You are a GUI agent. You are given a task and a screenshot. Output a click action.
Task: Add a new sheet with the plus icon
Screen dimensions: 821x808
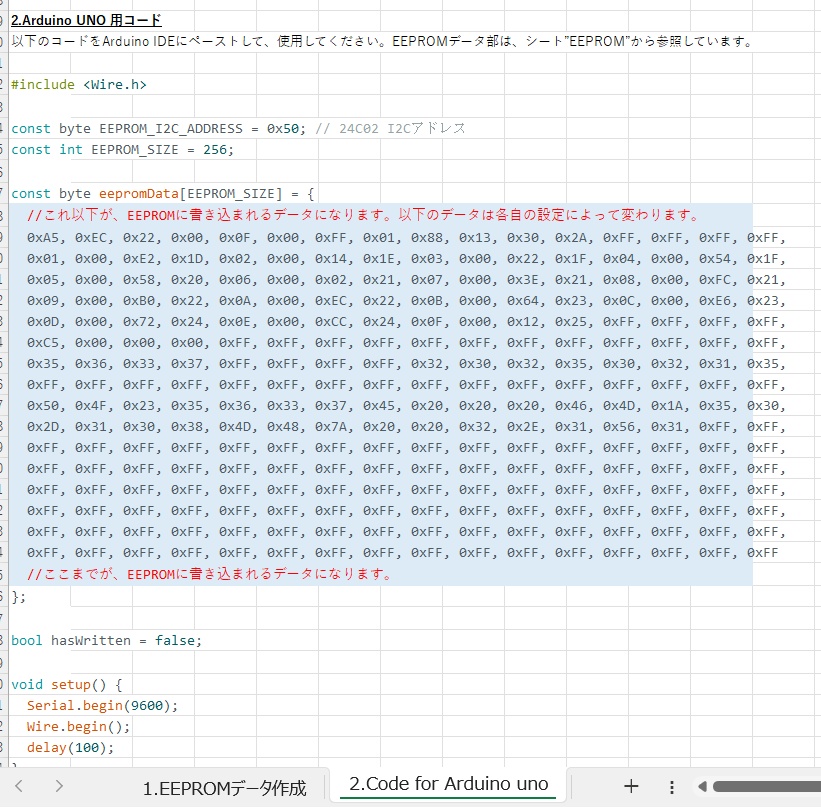(632, 787)
